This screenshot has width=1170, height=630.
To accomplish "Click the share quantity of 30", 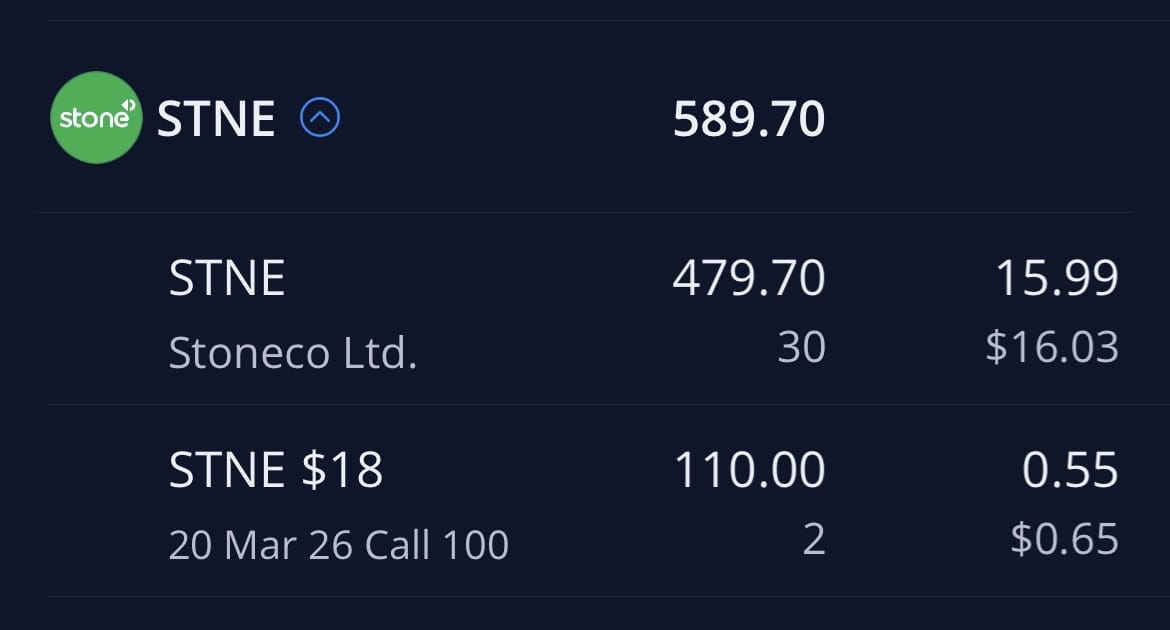I will pos(801,348).
